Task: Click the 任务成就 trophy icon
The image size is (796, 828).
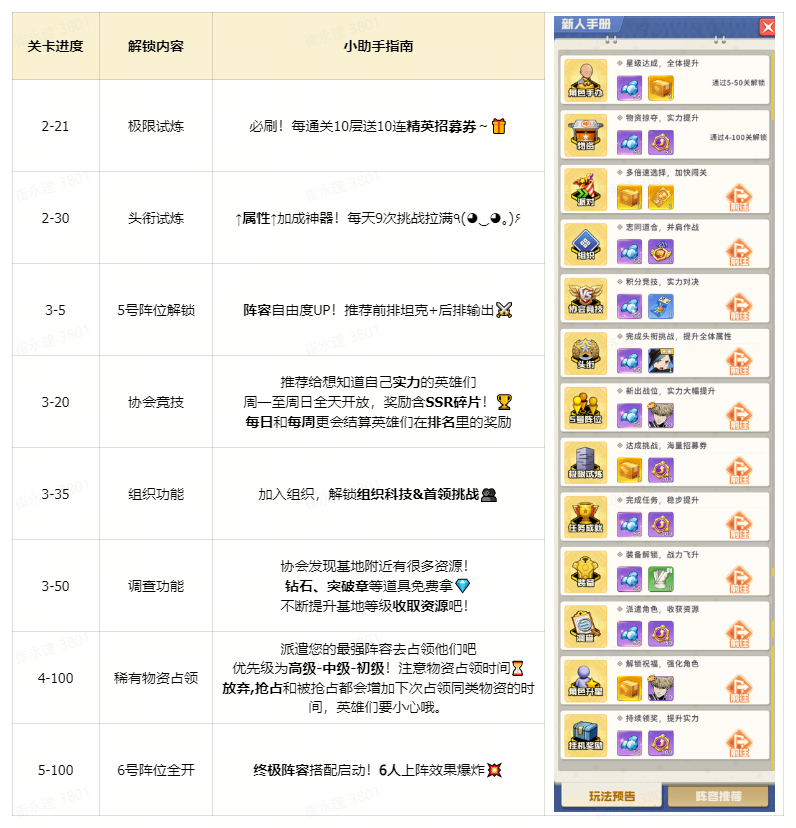Action: (585, 516)
